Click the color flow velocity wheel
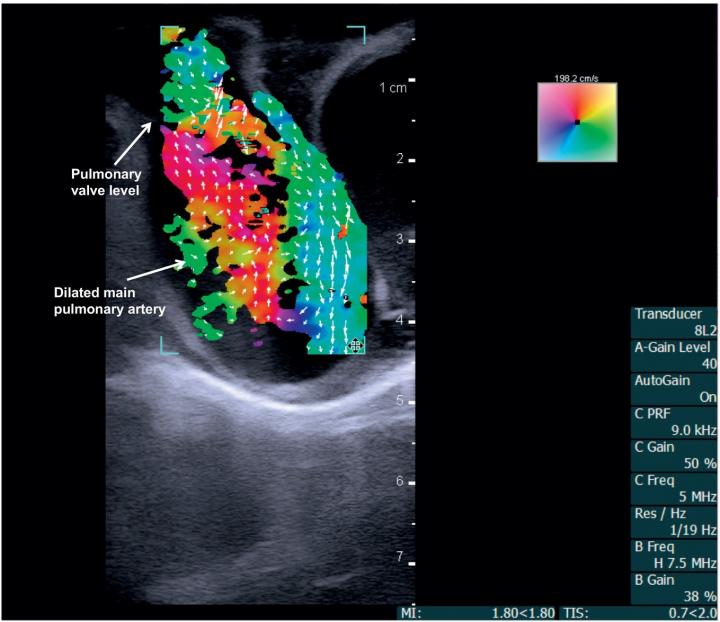This screenshot has width=720, height=622. [576, 122]
